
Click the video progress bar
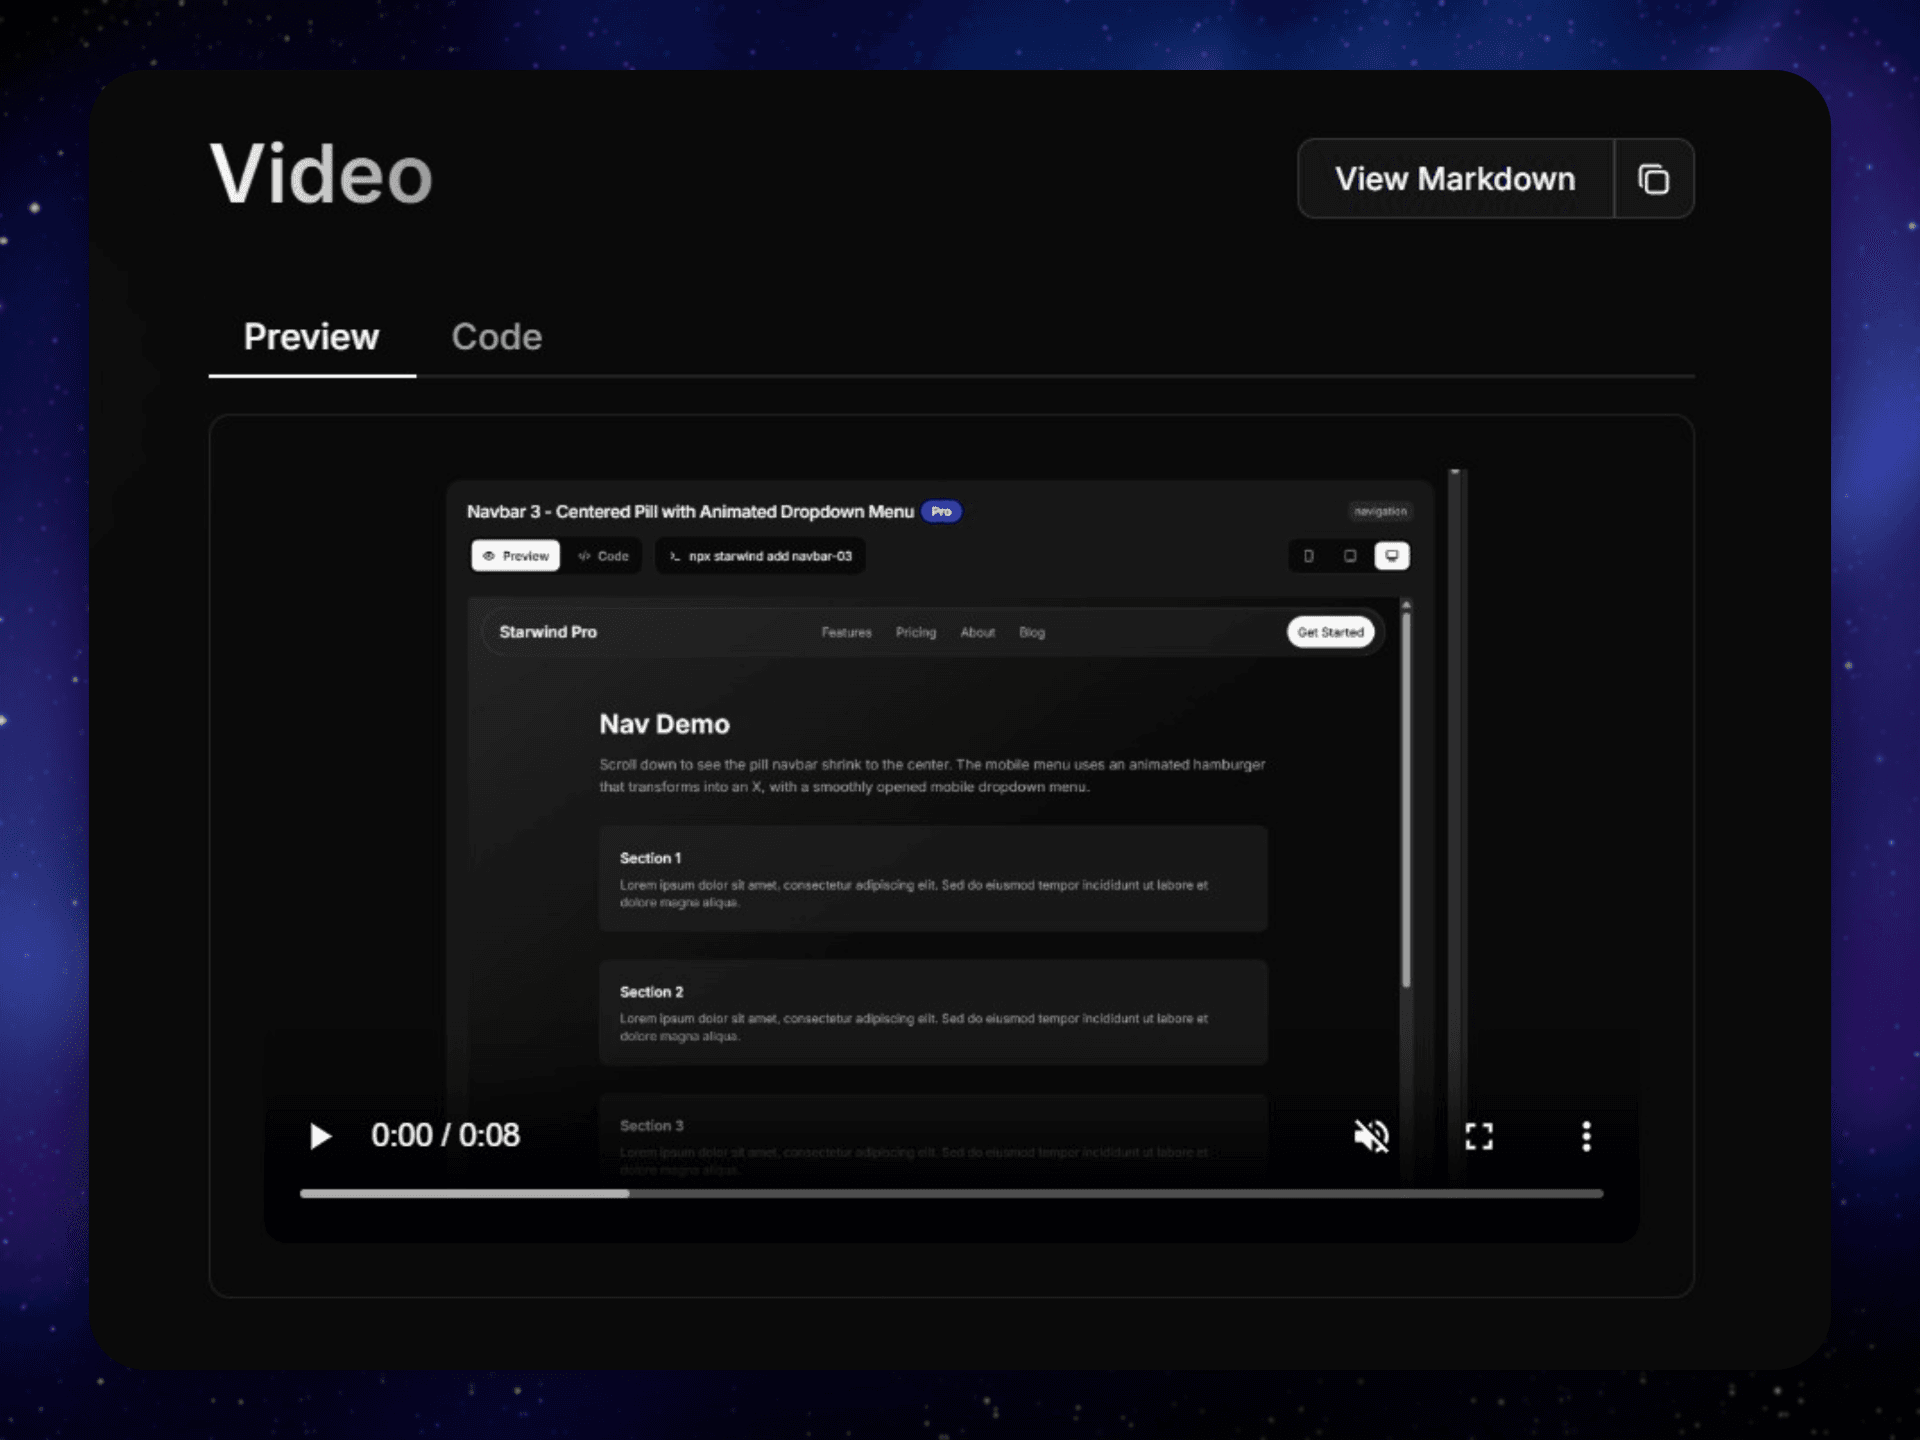(x=950, y=1193)
